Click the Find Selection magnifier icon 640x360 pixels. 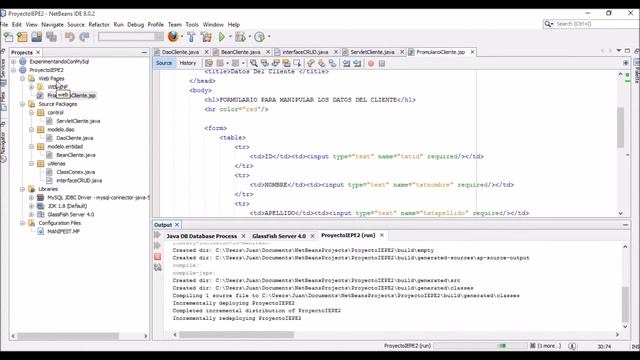(x=253, y=63)
